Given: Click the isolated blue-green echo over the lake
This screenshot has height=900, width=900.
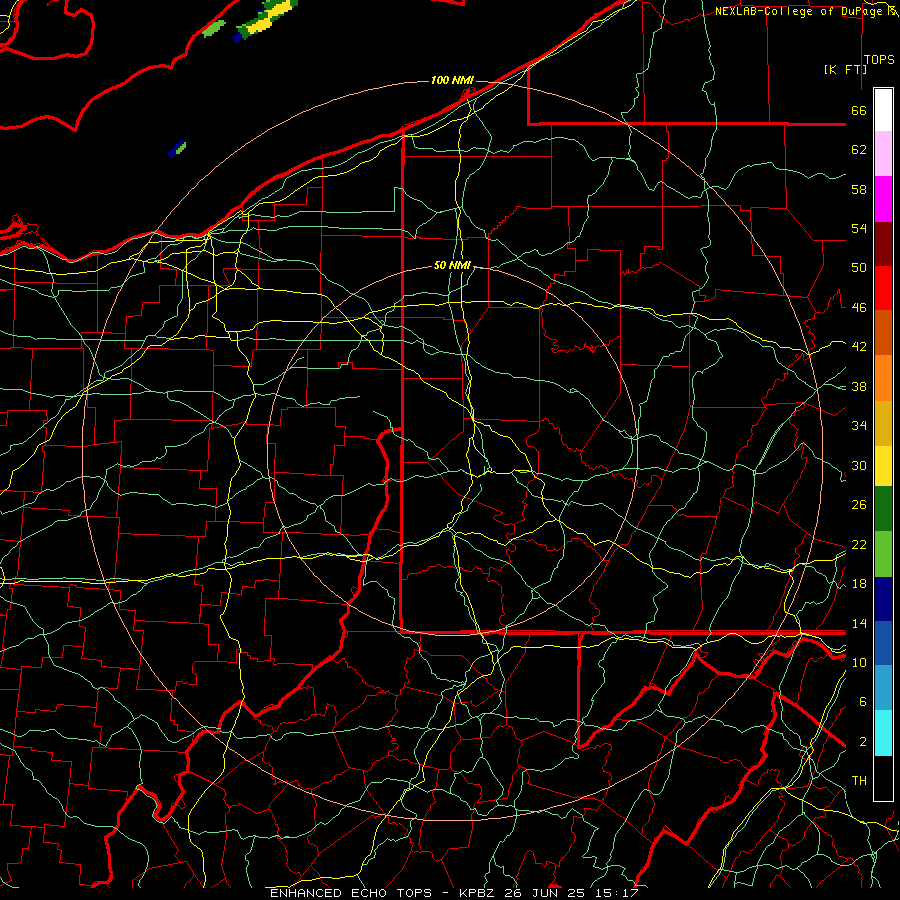Looking at the screenshot, I should pos(177,149).
